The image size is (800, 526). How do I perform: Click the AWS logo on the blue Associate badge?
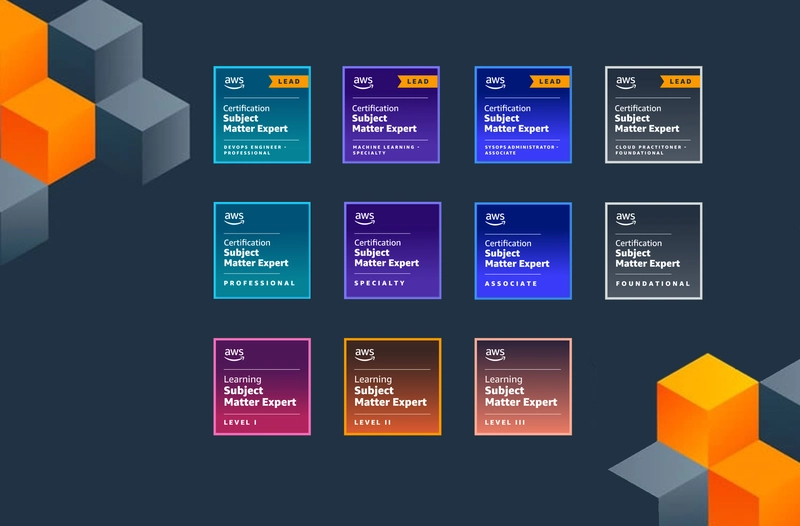[x=495, y=218]
